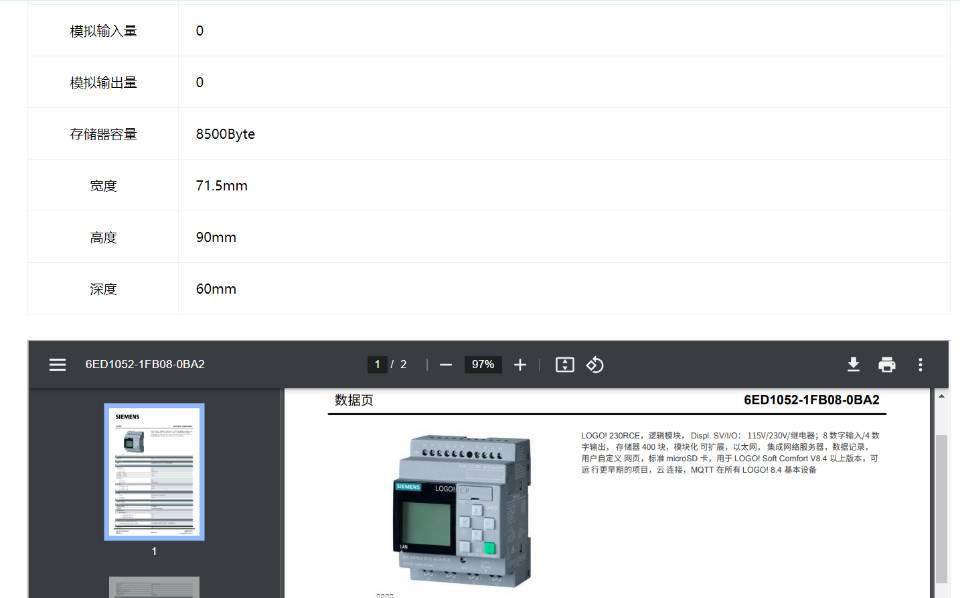This screenshot has height=598, width=960.
Task: Click the 8500Byte memory value
Action: coord(225,134)
